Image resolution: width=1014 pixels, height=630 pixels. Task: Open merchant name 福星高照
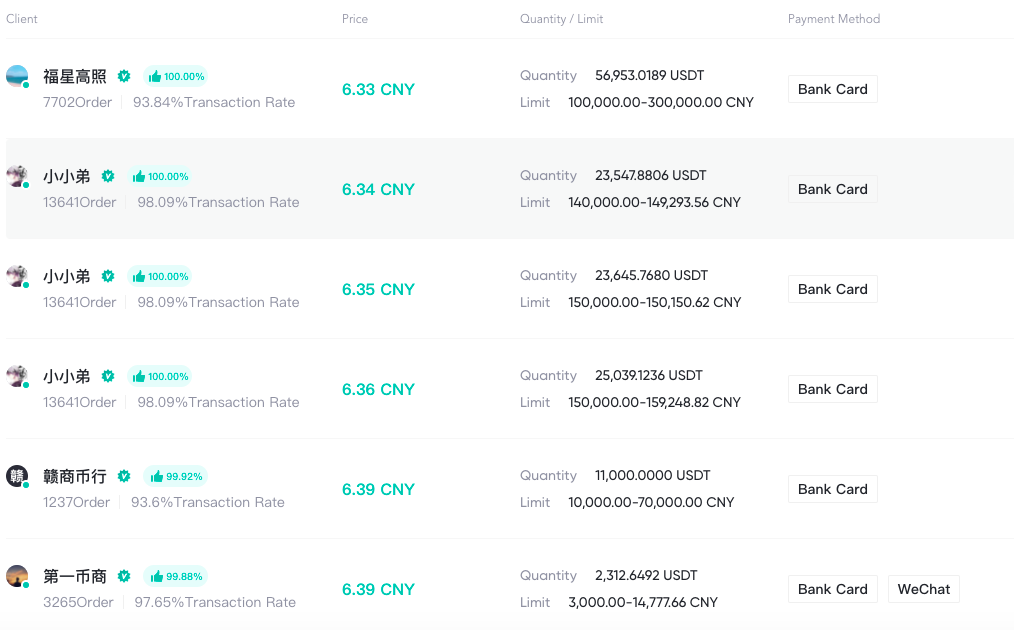[x=75, y=76]
